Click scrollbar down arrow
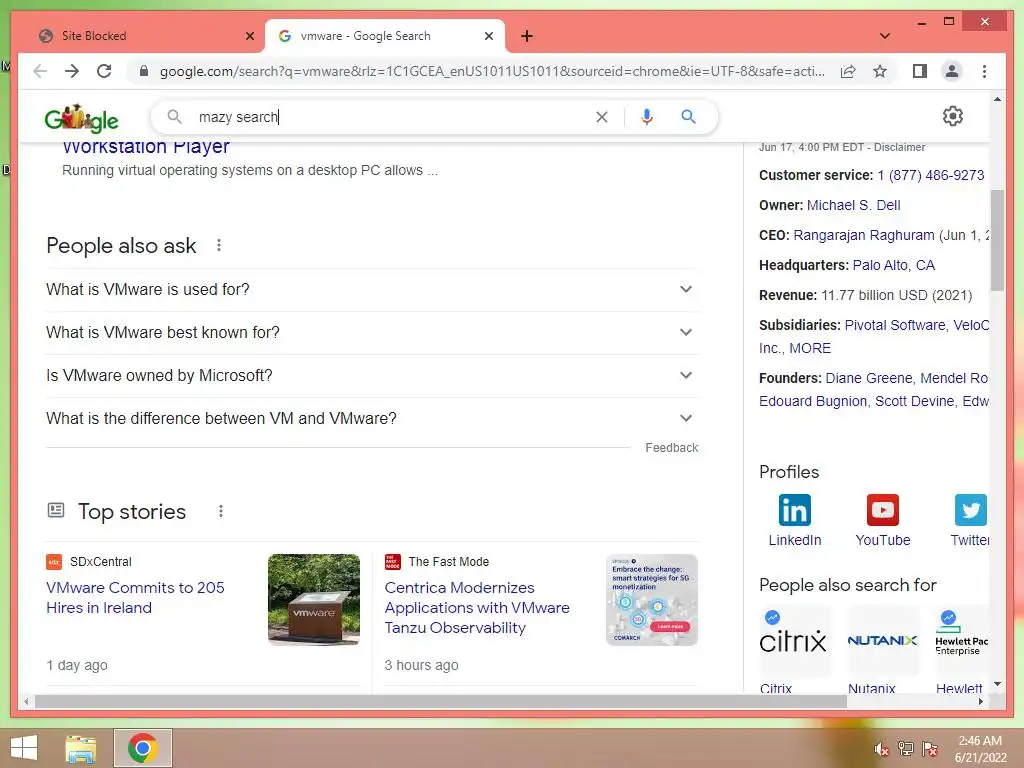 [x=997, y=684]
